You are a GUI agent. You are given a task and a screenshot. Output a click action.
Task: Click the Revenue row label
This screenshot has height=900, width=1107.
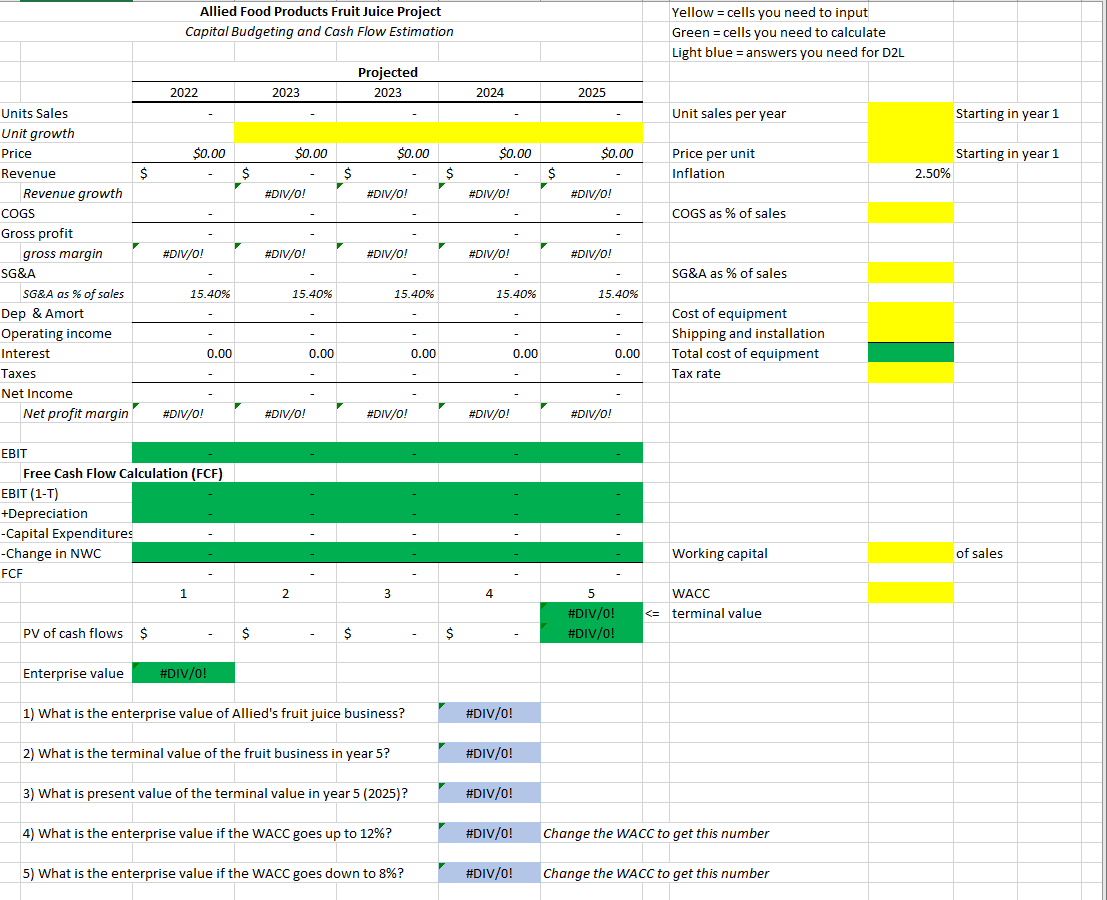pos(28,173)
